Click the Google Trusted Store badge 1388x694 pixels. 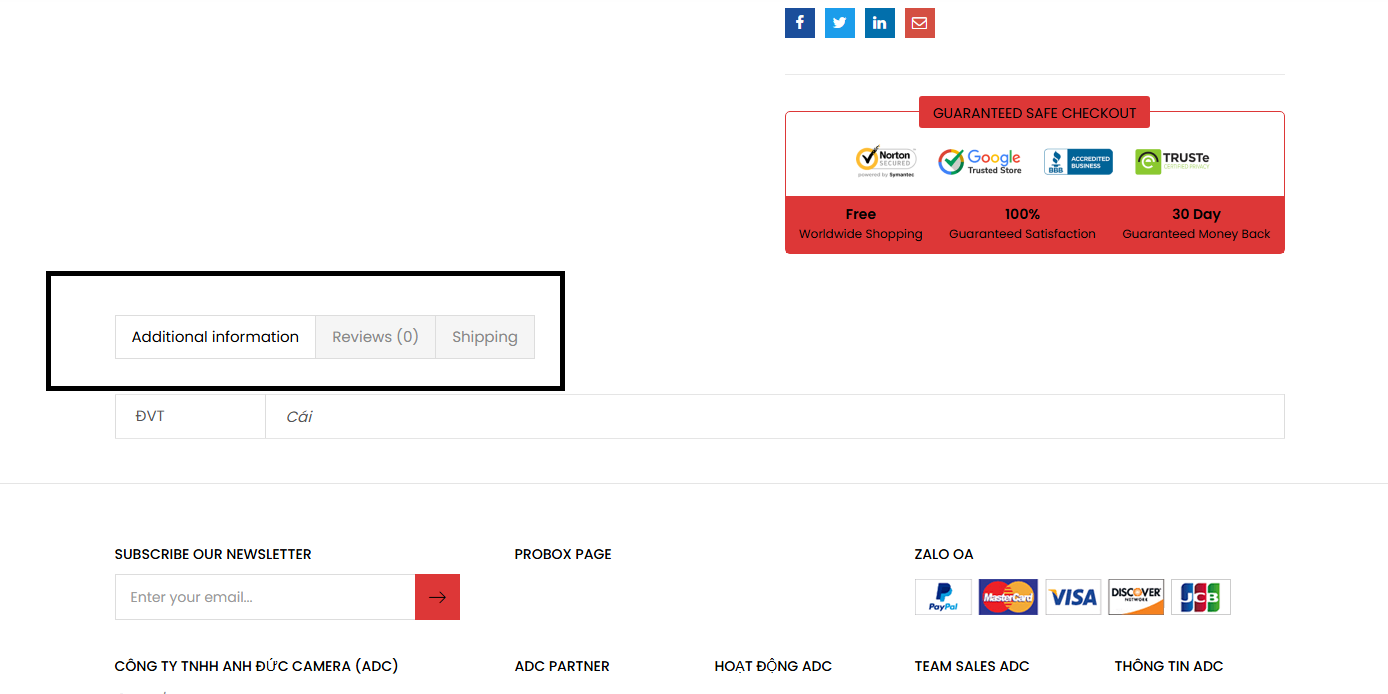click(x=980, y=161)
